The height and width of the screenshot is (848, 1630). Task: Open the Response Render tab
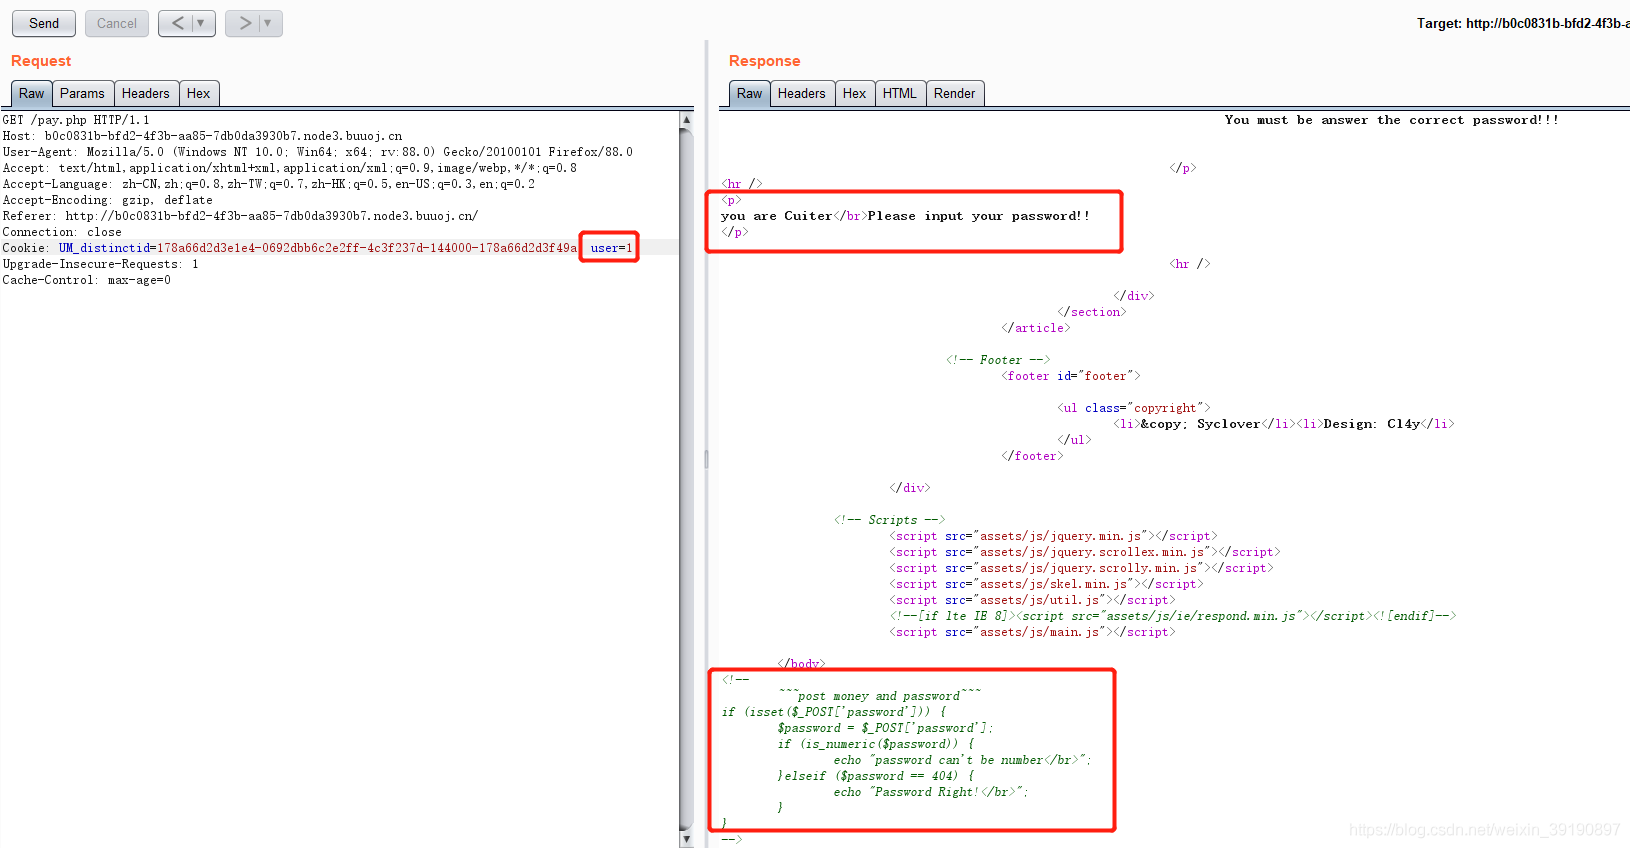(x=955, y=93)
